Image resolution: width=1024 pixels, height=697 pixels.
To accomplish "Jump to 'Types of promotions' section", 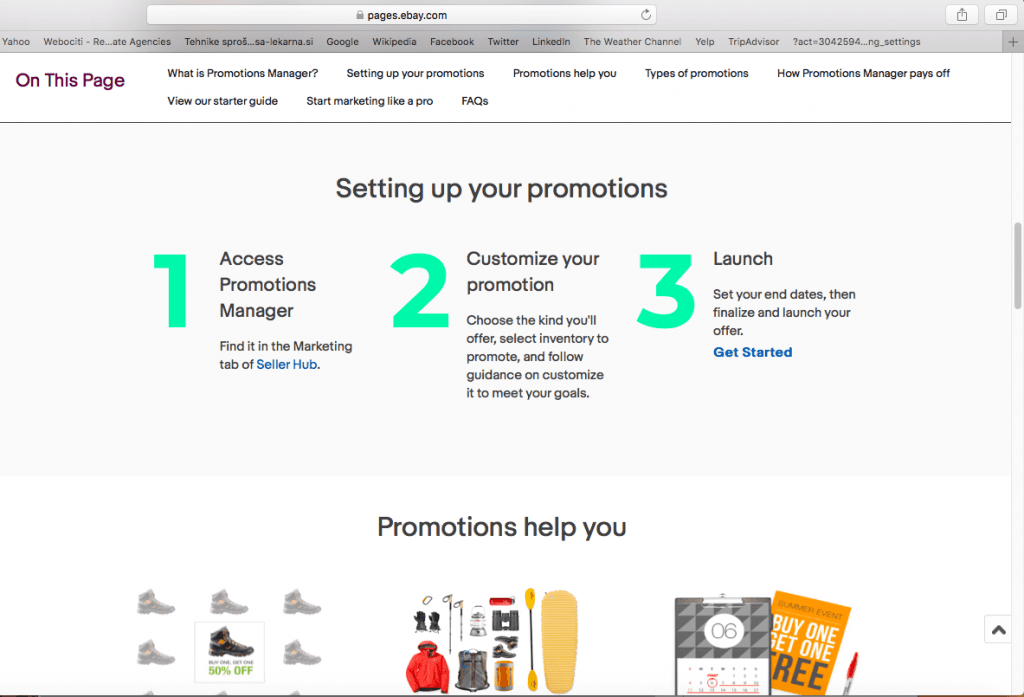I will 696,73.
